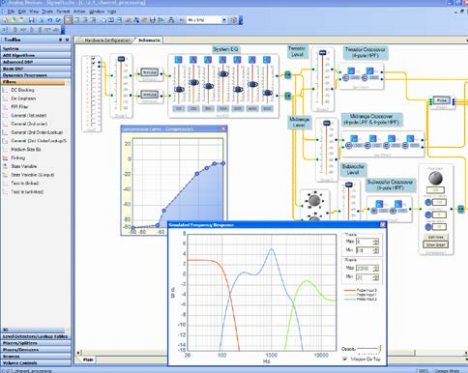The width and height of the screenshot is (468, 373).
Task: Click the Undo icon in the toolbar
Action: tap(50, 20)
